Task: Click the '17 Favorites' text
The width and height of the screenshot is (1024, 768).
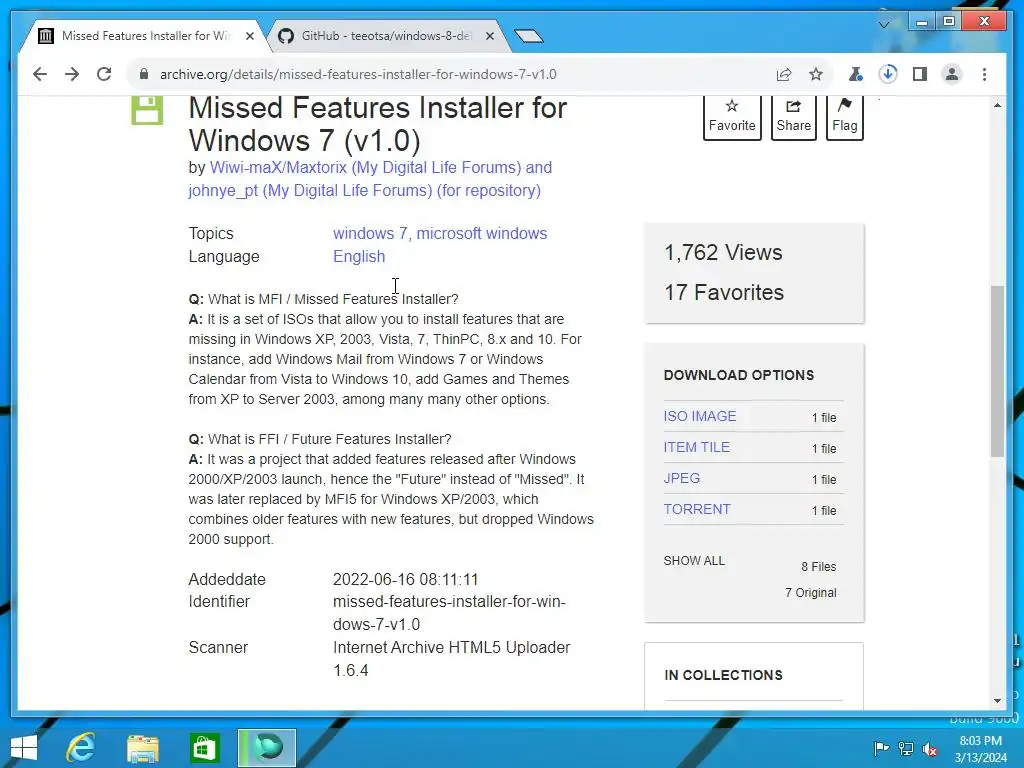Action: pos(724,293)
